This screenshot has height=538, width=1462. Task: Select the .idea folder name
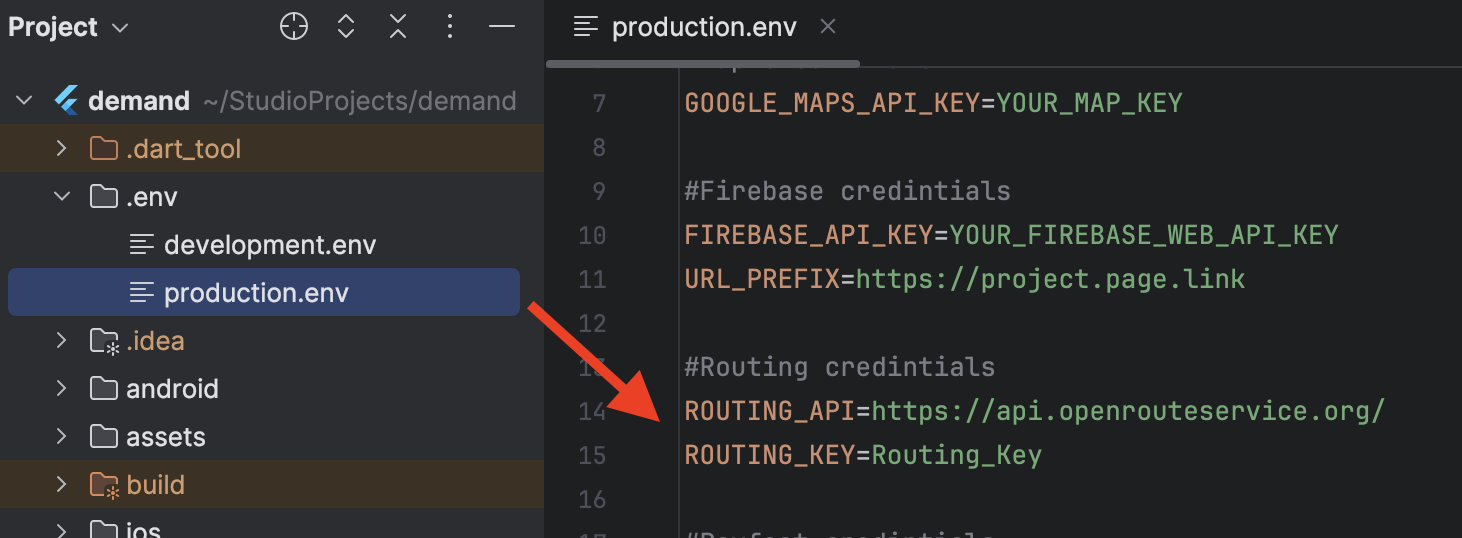click(155, 341)
